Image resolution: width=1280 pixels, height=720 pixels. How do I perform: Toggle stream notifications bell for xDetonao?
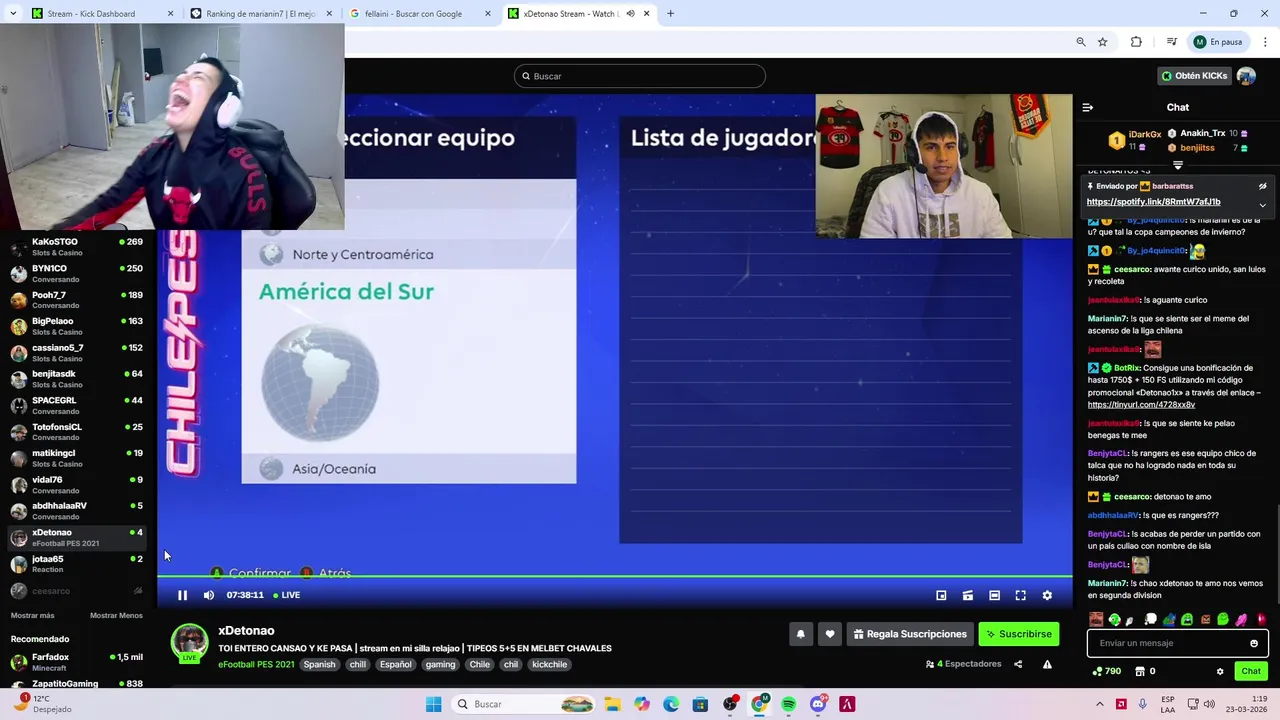tap(800, 634)
